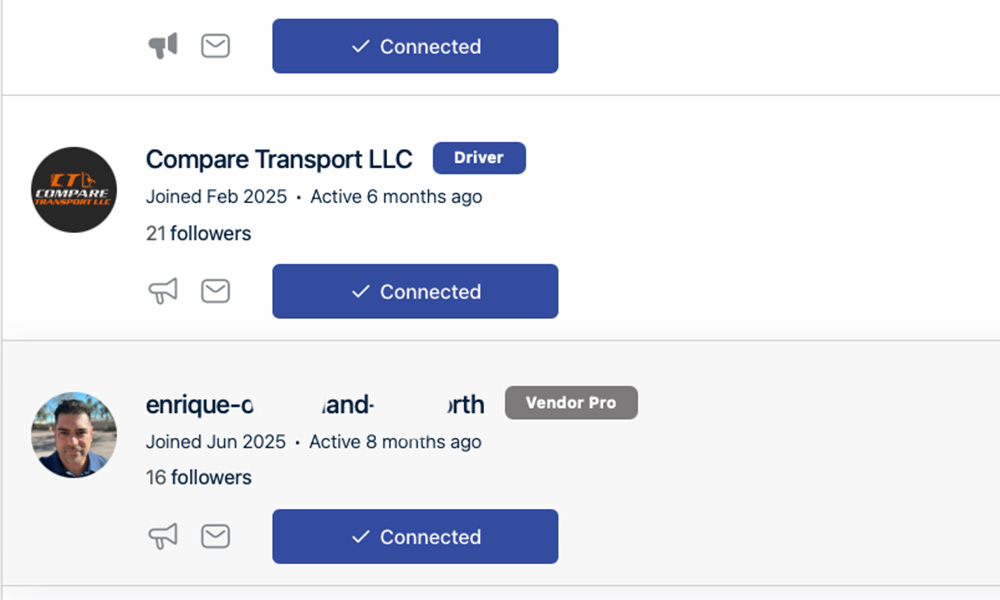The image size is (1000, 600).
Task: Open the enrique profile name link
Action: point(315,404)
